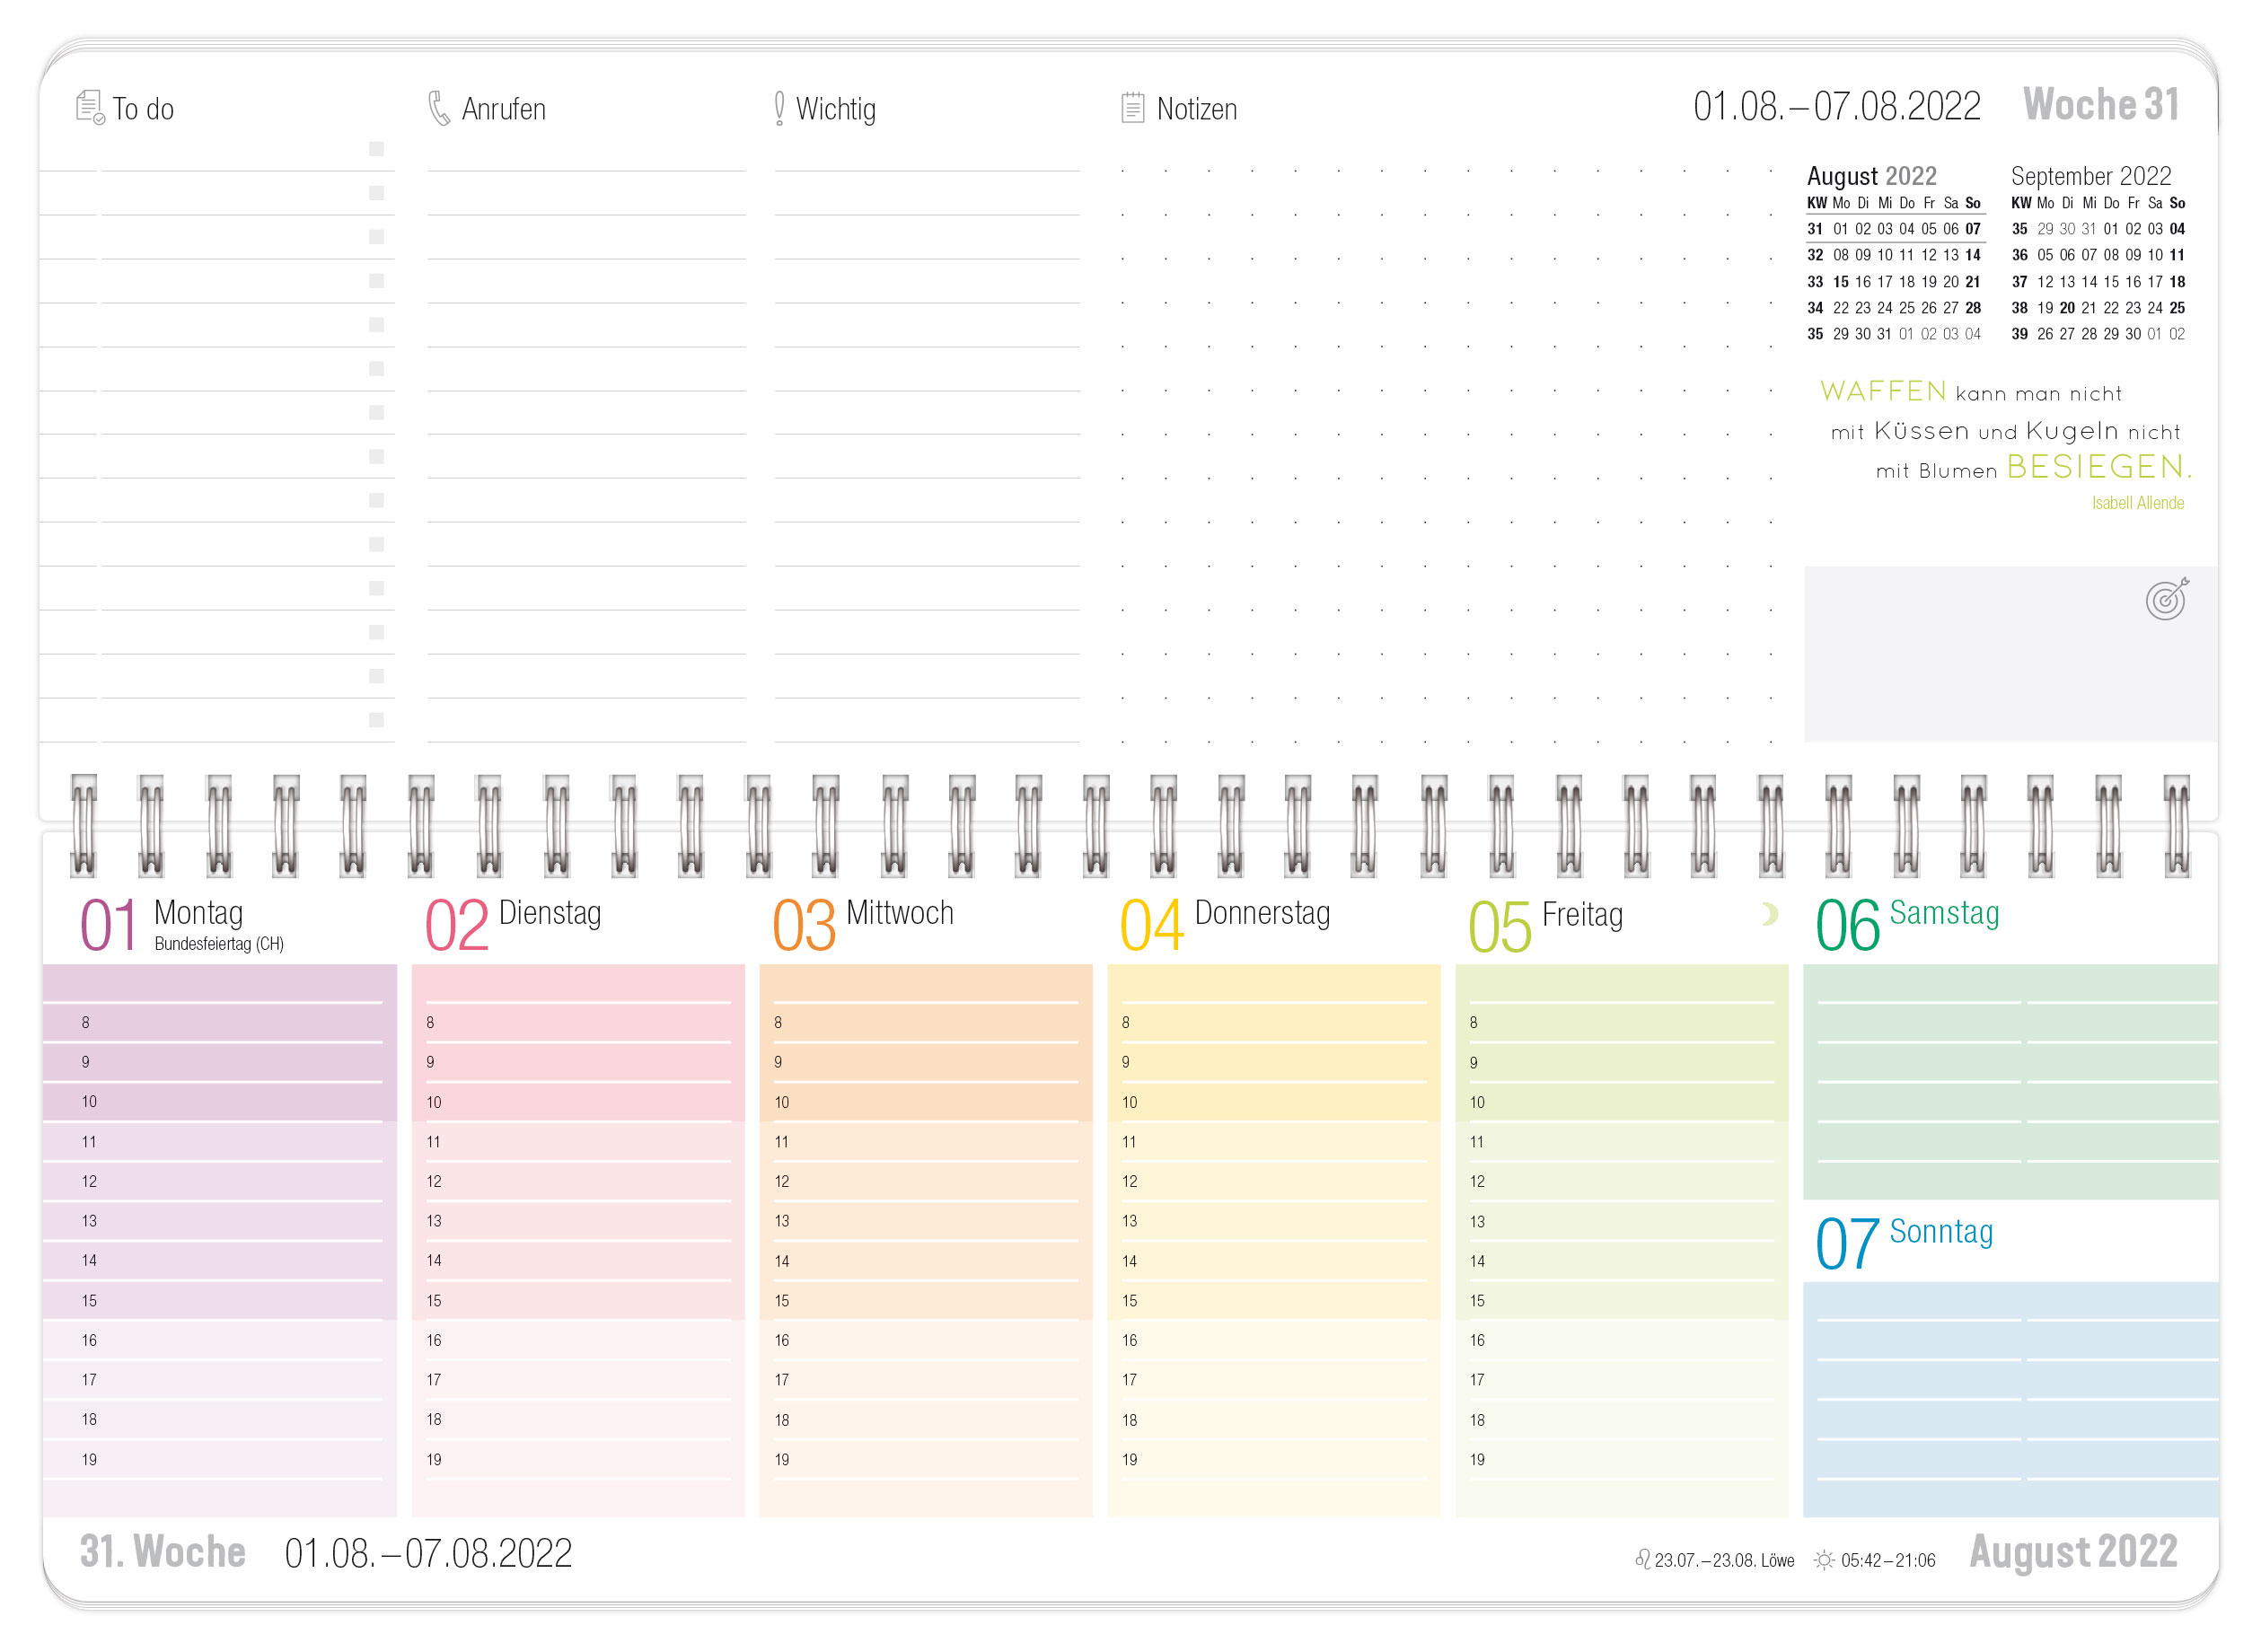This screenshot has height=1652, width=2261.
Task: Select Tuesday's 12 o'clock time slot
Action: (578, 1182)
